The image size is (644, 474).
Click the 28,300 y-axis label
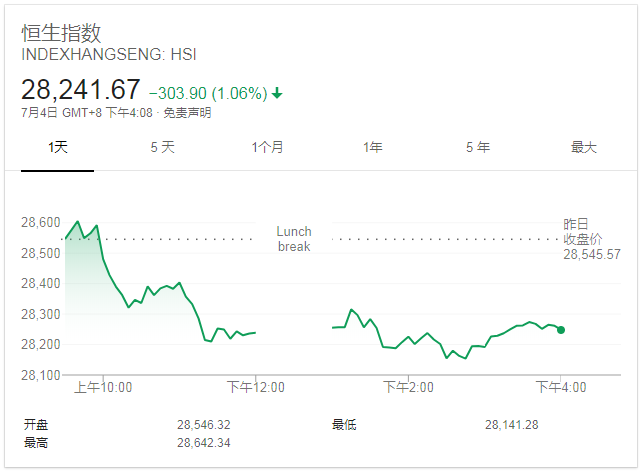click(x=41, y=314)
